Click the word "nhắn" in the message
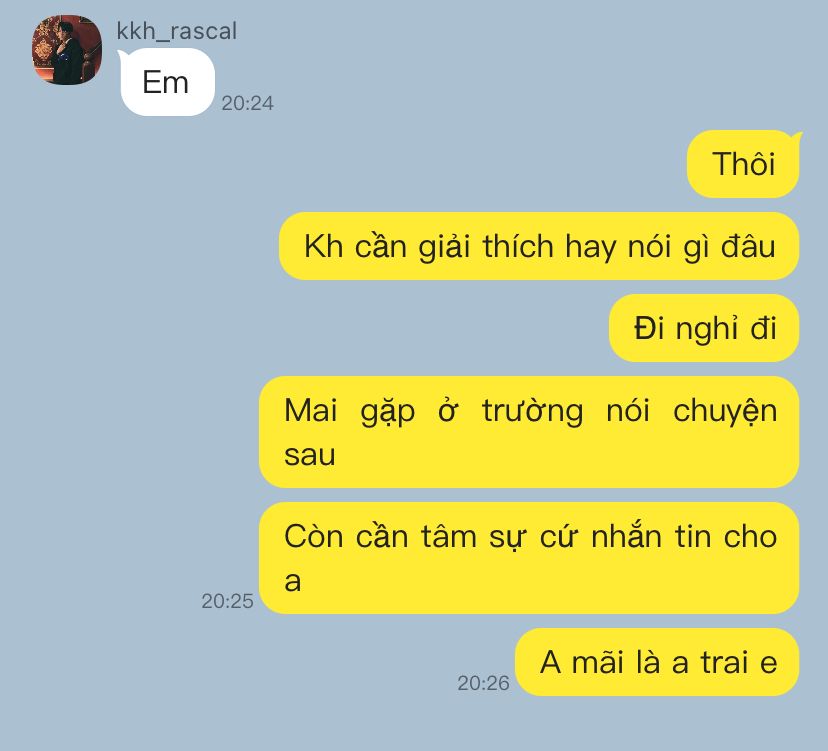This screenshot has width=828, height=751. (x=626, y=537)
